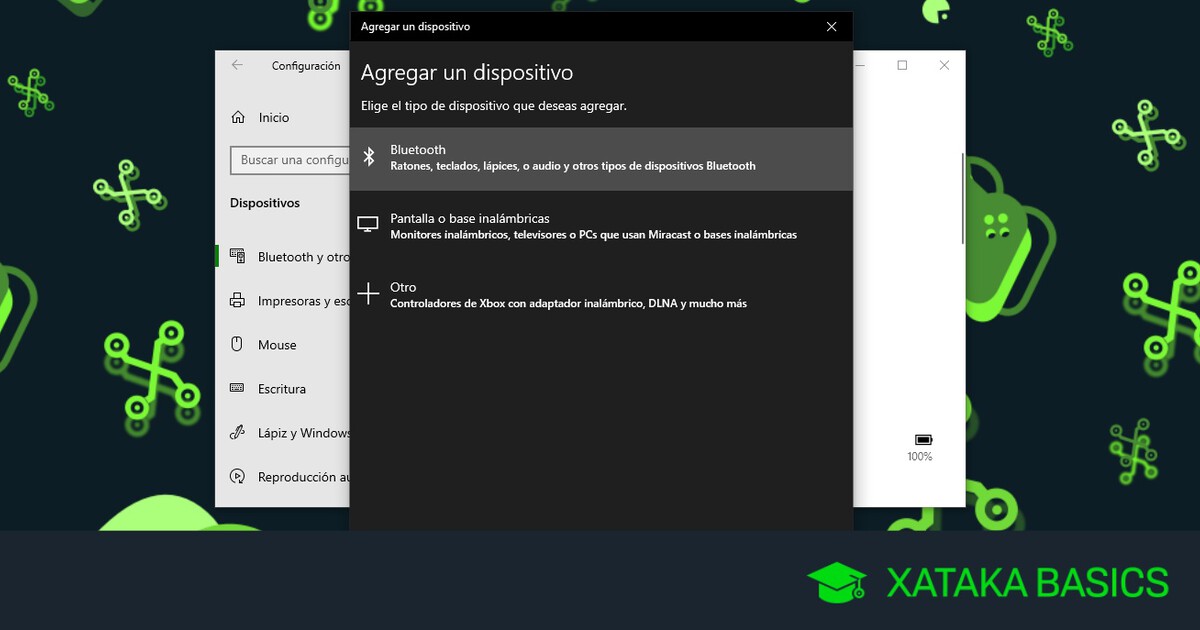This screenshot has width=1200, height=630.
Task: Go back with the Configuración back arrow
Action: coord(237,66)
